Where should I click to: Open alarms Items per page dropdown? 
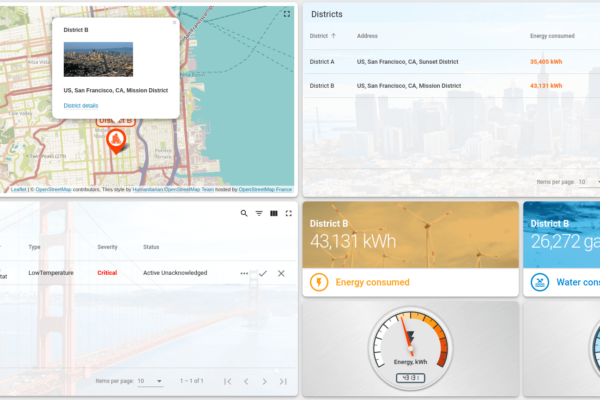pos(150,381)
